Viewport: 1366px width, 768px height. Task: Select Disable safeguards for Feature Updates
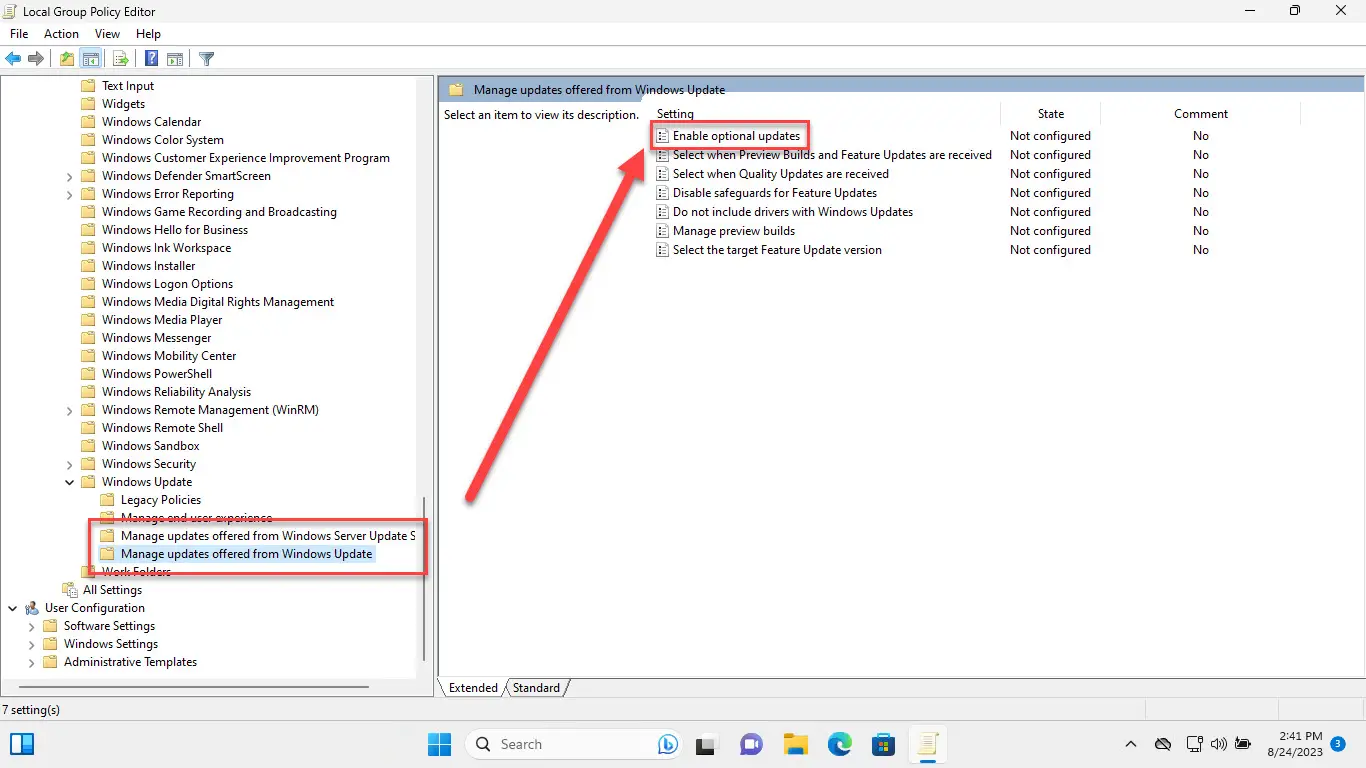pyautogui.click(x=774, y=193)
